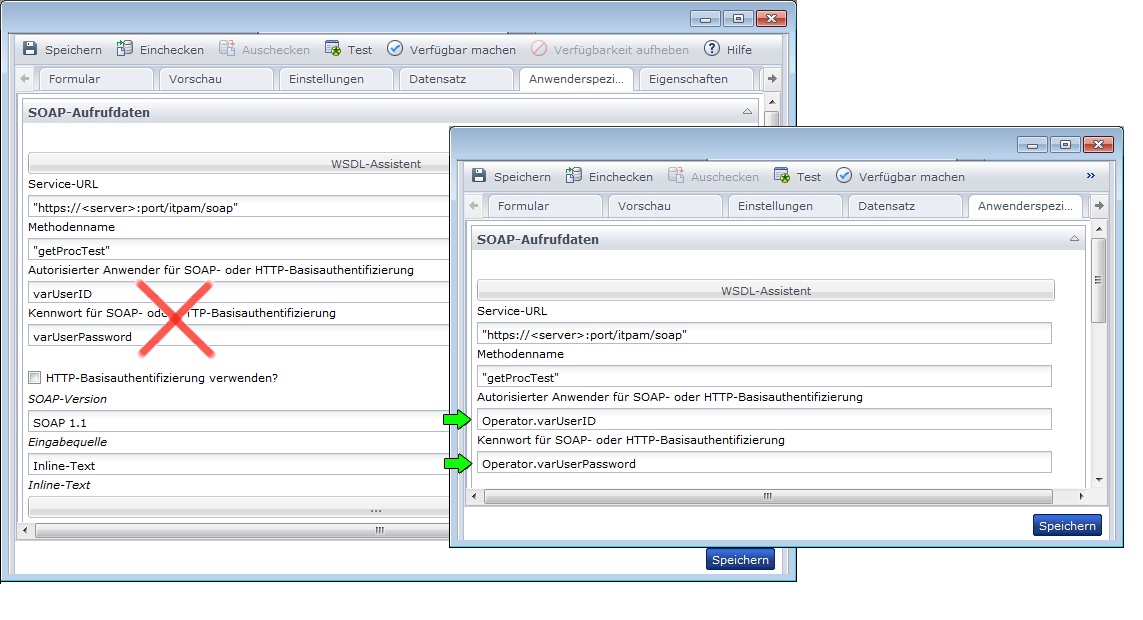The width and height of the screenshot is (1143, 620).
Task: Collapse SOAP-Aufrufdaten section in back window
Action: point(747,111)
